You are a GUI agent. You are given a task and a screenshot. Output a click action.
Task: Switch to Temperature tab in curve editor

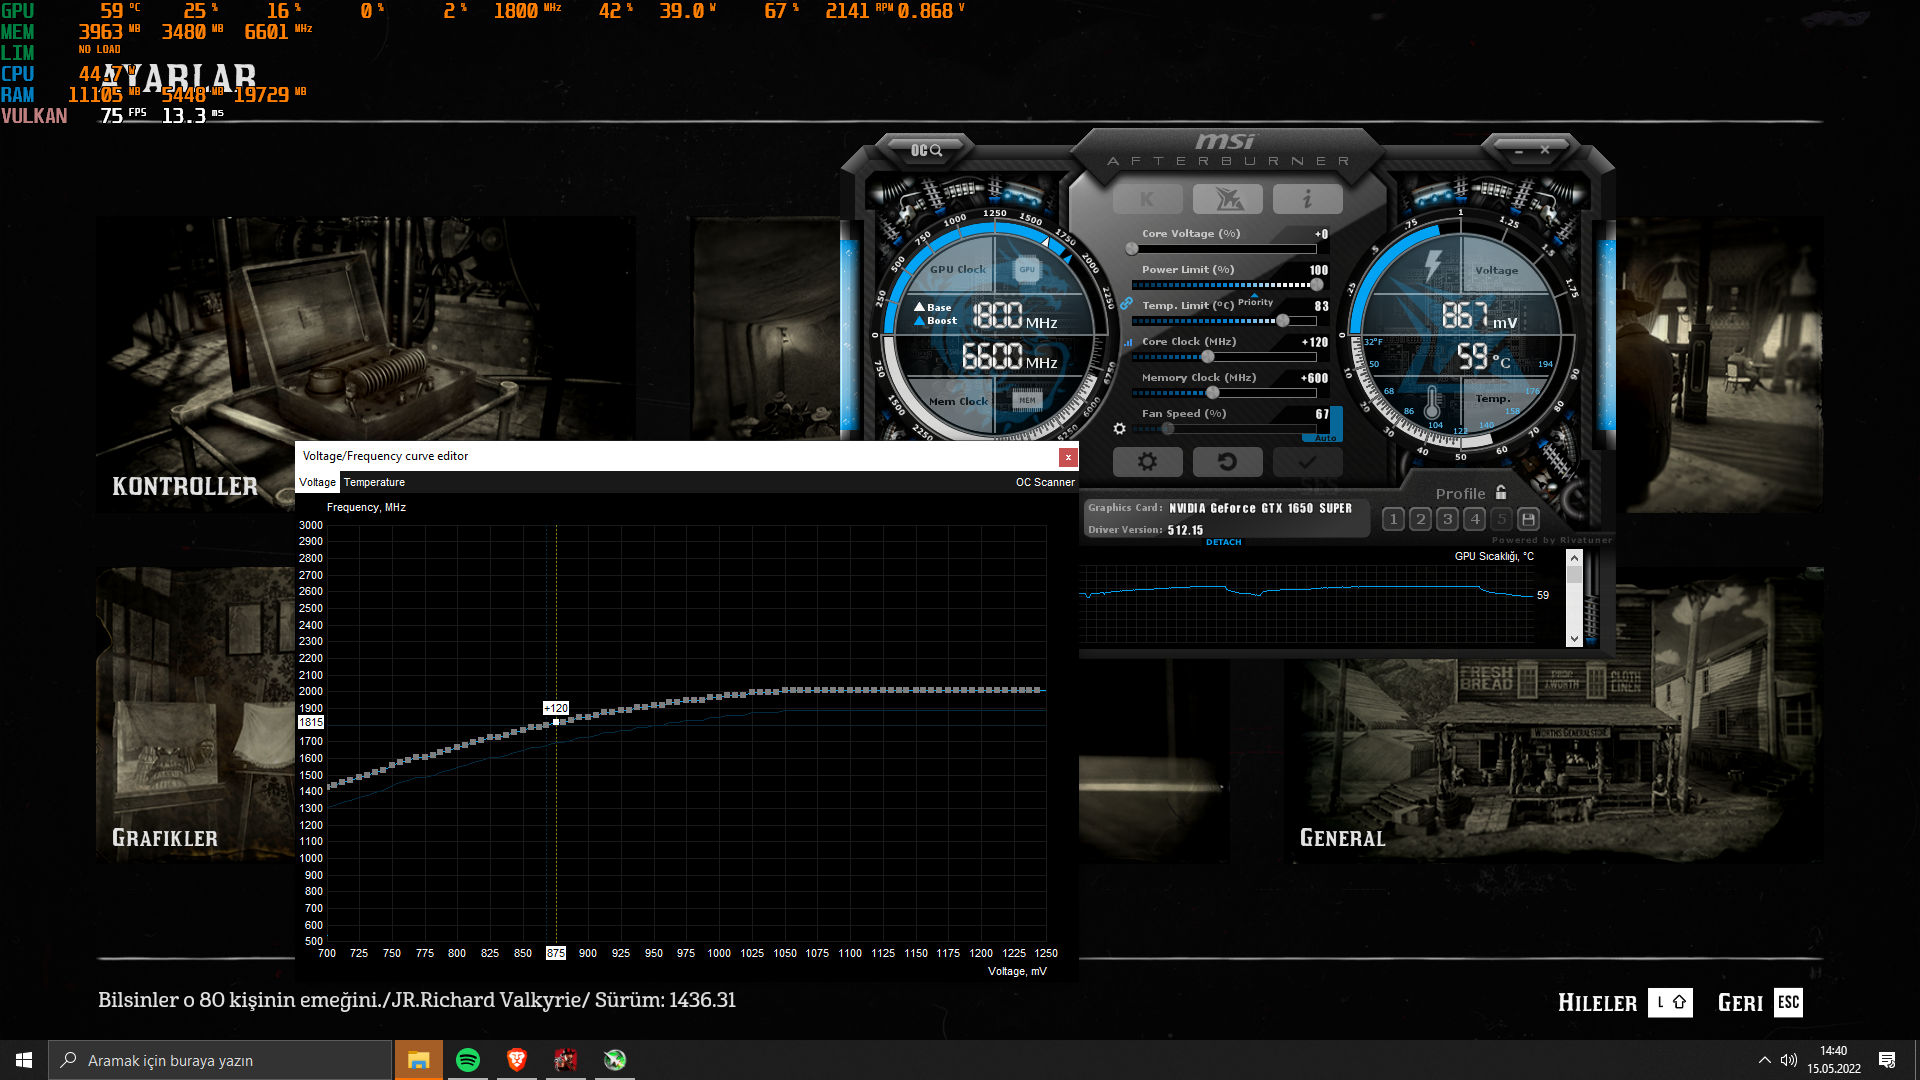tap(374, 482)
